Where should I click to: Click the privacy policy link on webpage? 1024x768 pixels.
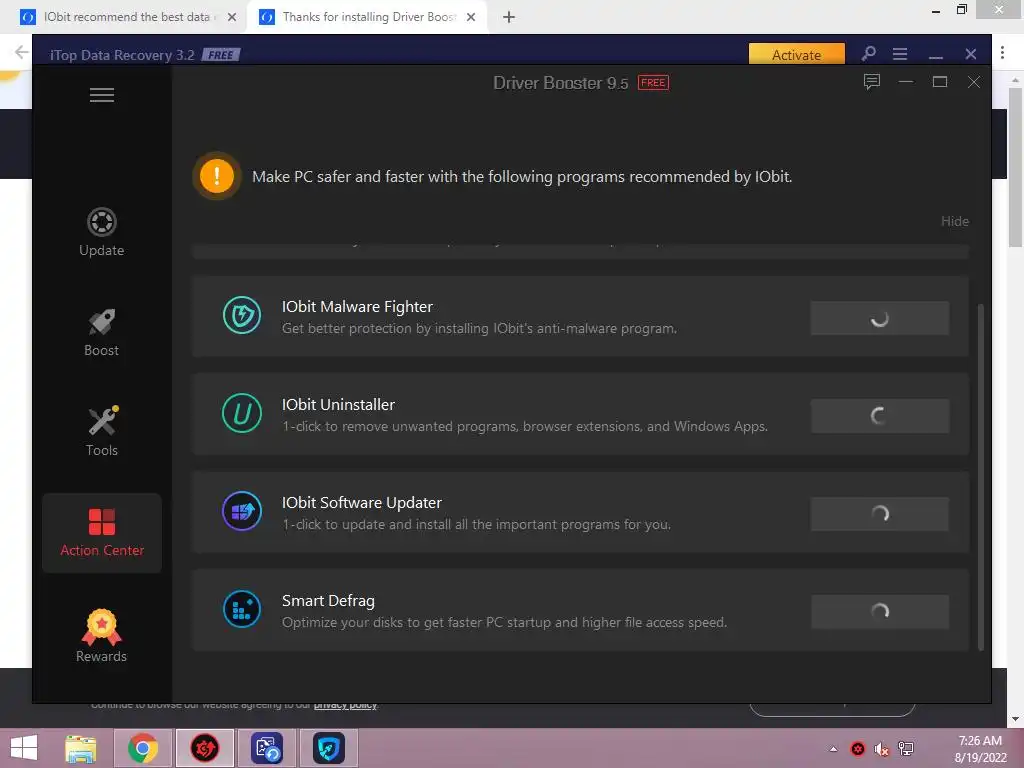pos(345,705)
